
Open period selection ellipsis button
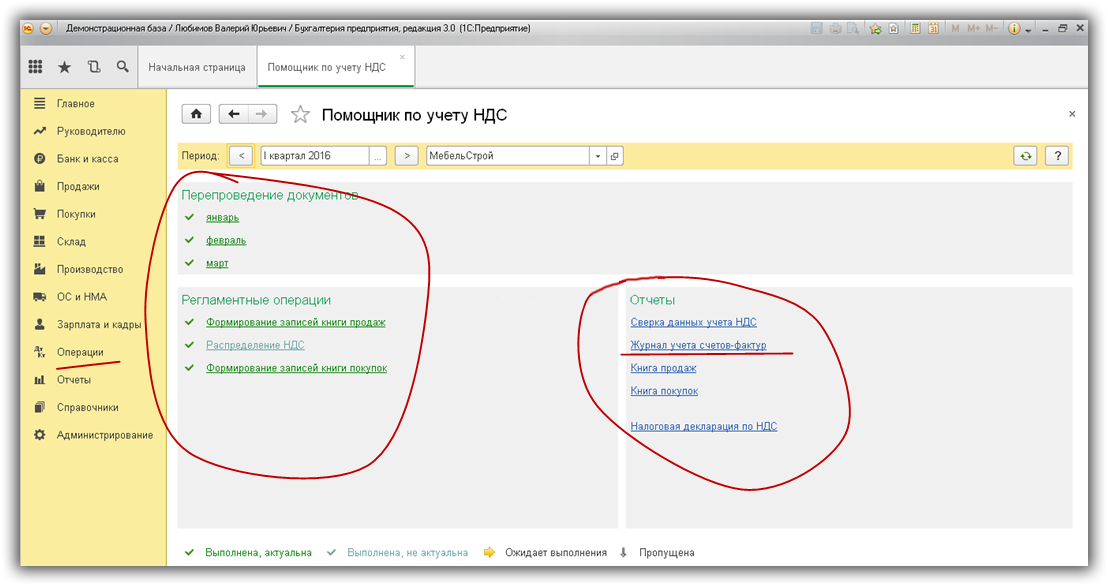[x=378, y=156]
